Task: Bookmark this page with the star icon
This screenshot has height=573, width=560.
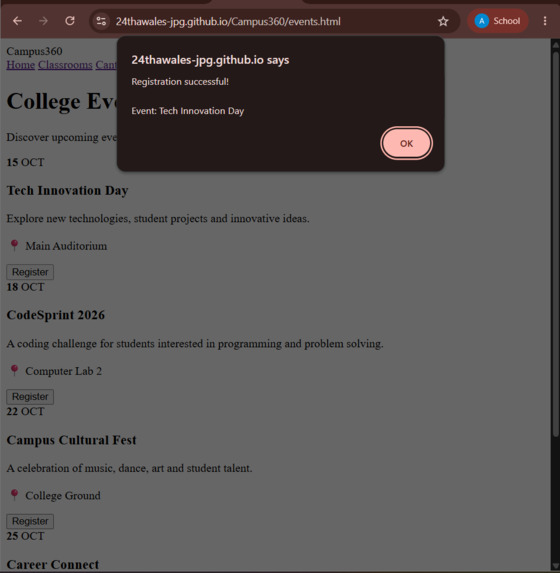Action: [x=443, y=21]
